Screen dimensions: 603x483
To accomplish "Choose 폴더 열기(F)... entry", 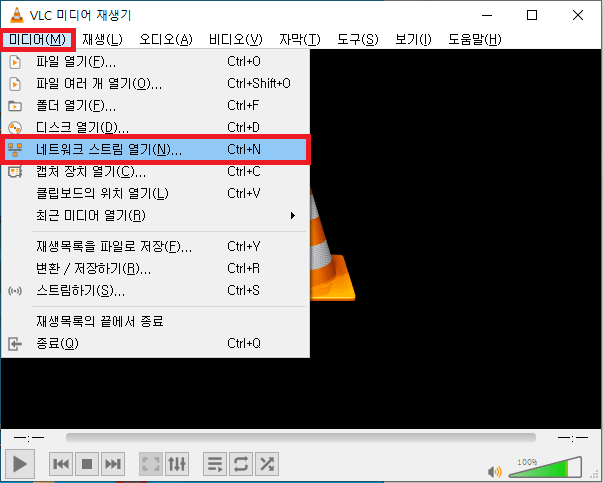I will pyautogui.click(x=155, y=105).
